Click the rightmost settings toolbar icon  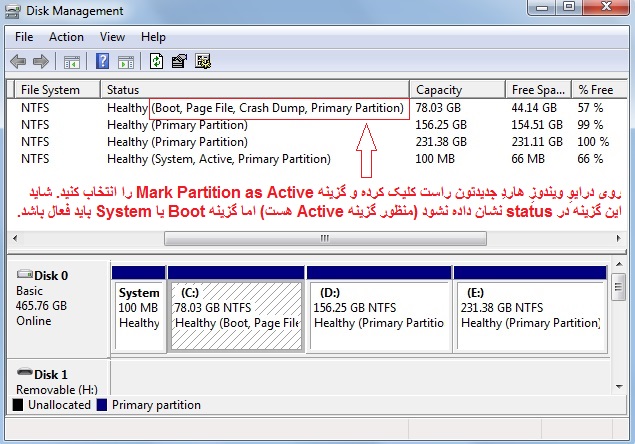pos(203,61)
